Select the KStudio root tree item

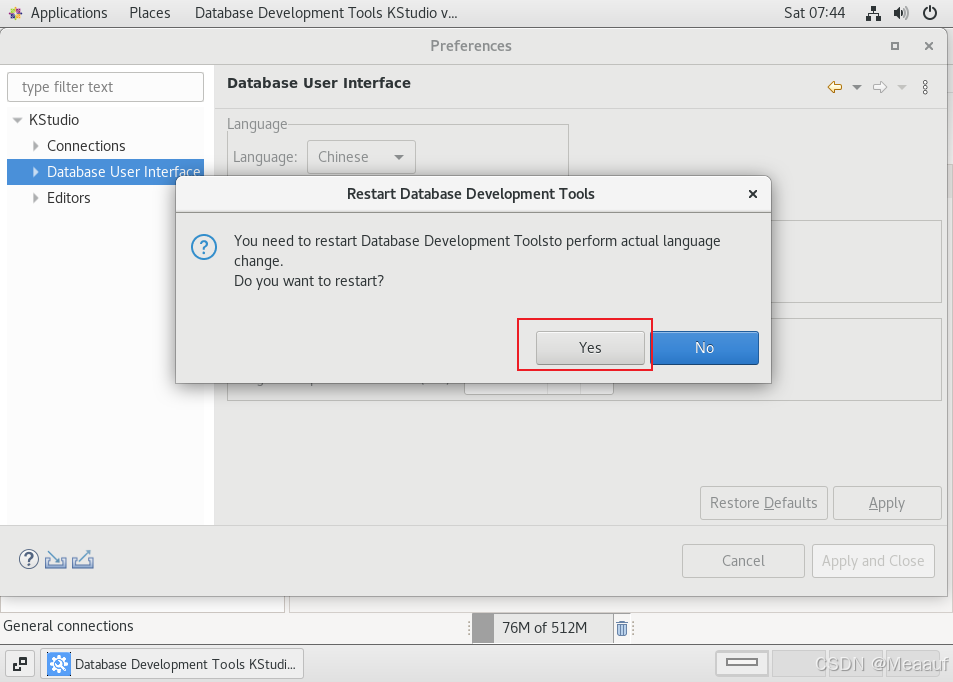pos(54,120)
